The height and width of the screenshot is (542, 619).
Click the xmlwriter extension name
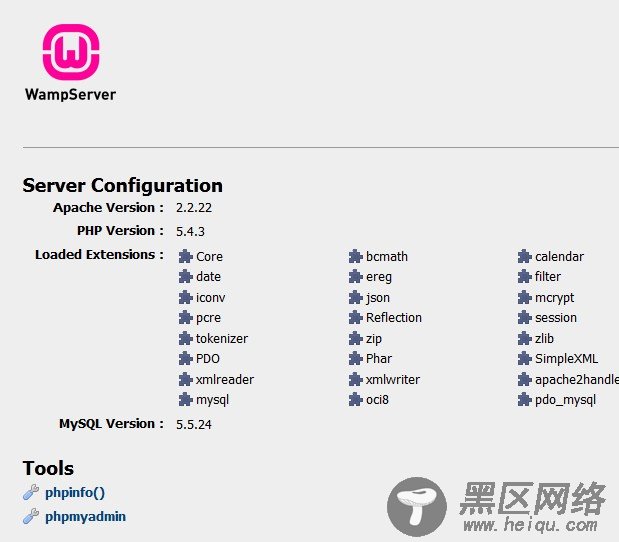[393, 380]
